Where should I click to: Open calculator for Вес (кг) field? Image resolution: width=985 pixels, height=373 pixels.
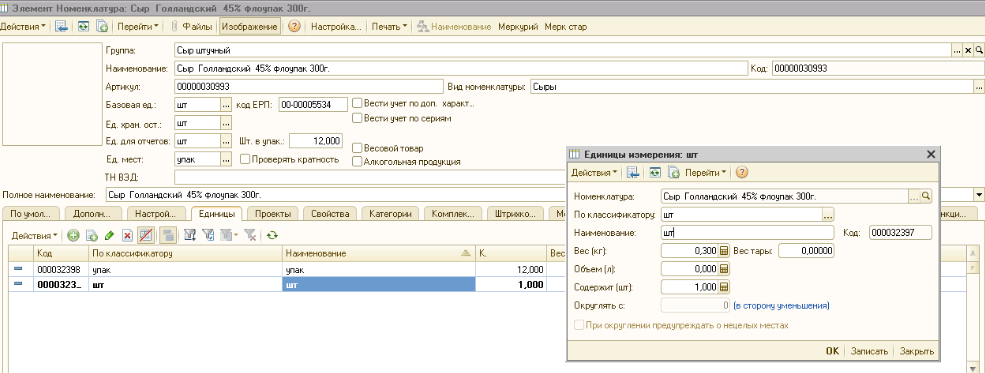pos(724,251)
